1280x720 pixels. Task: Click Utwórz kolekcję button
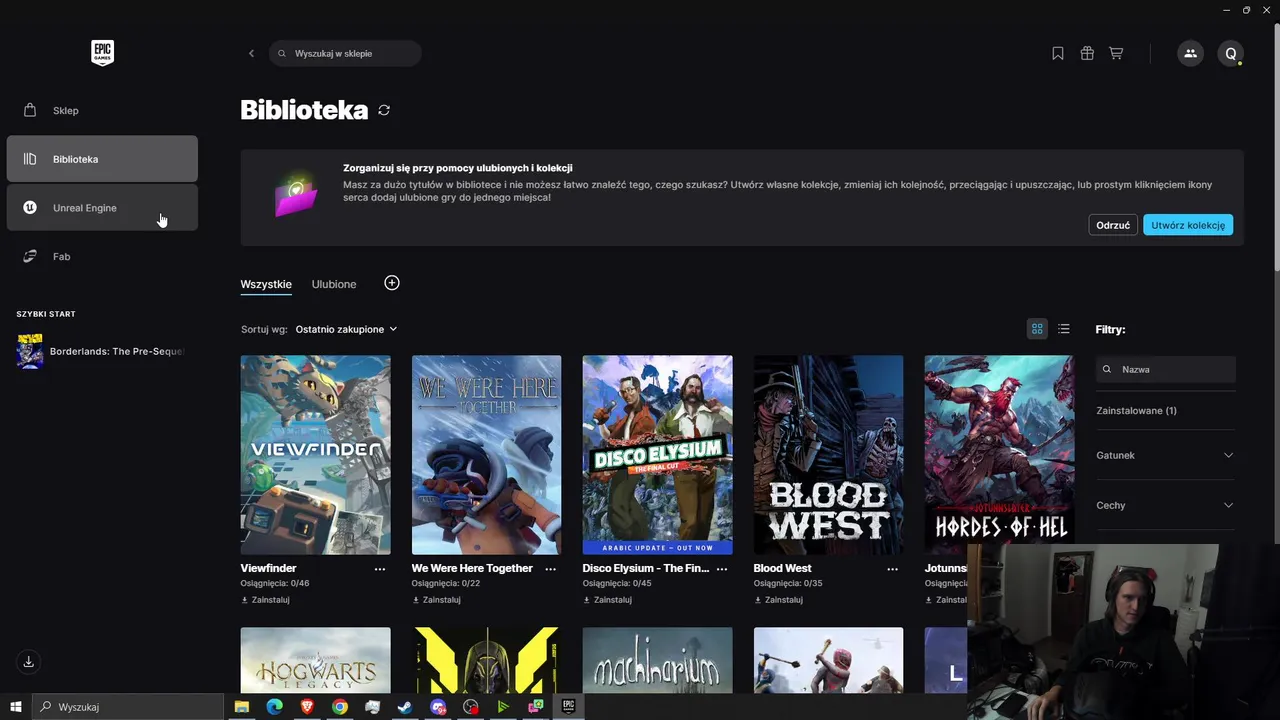(1188, 225)
